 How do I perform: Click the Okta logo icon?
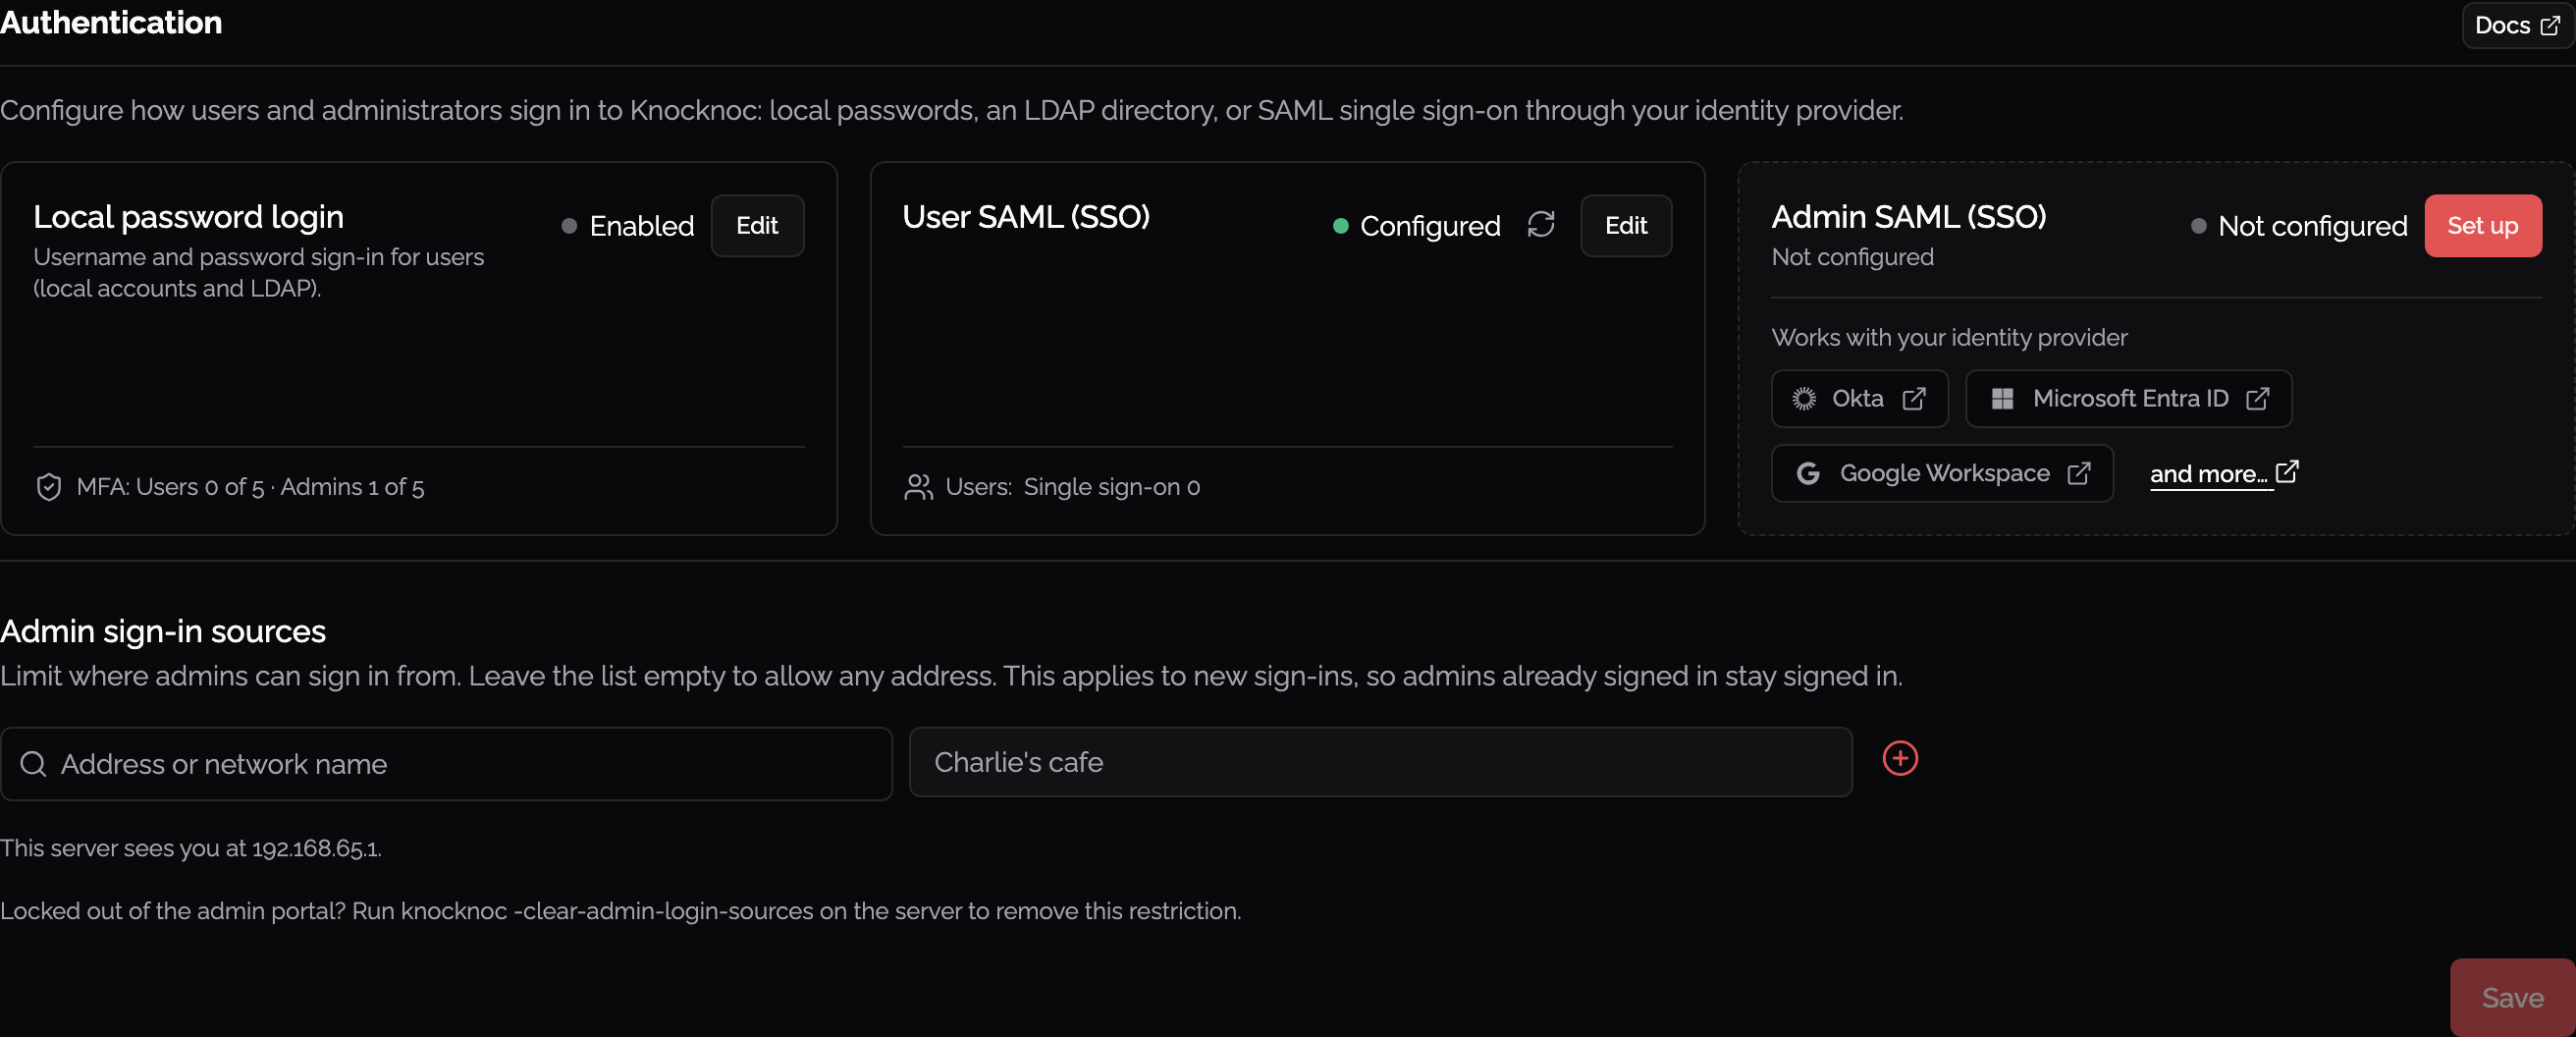[1803, 399]
